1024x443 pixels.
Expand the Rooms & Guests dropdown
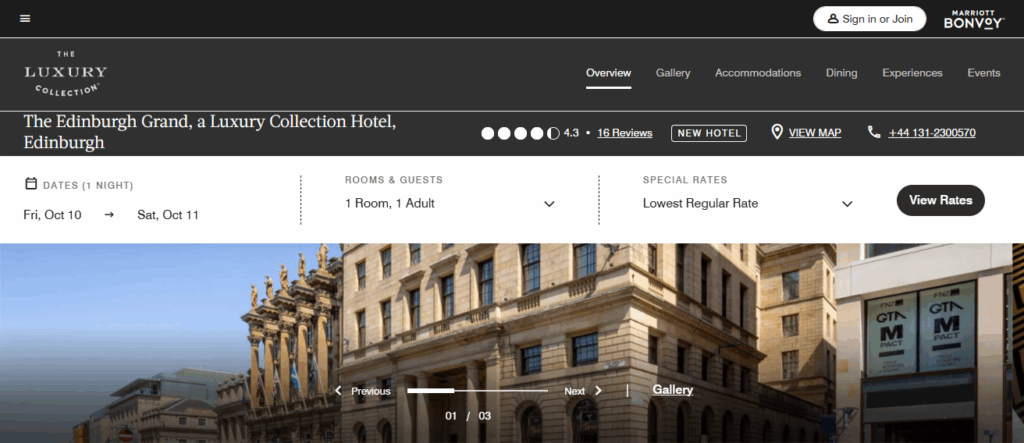tap(450, 203)
